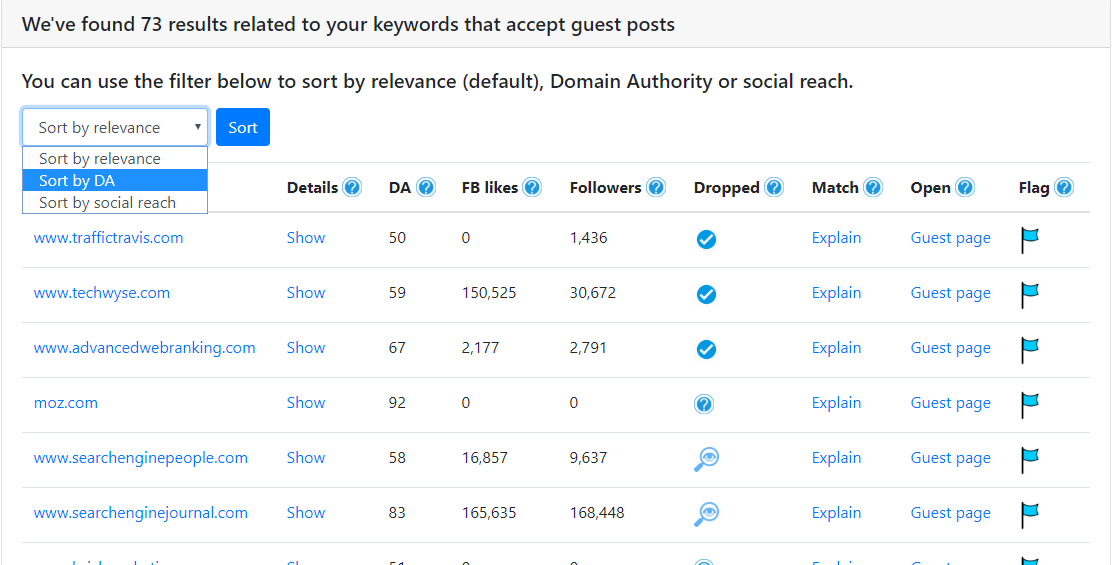Show details for www.traffictravis.com
The width and height of the screenshot is (1119, 565).
point(306,238)
